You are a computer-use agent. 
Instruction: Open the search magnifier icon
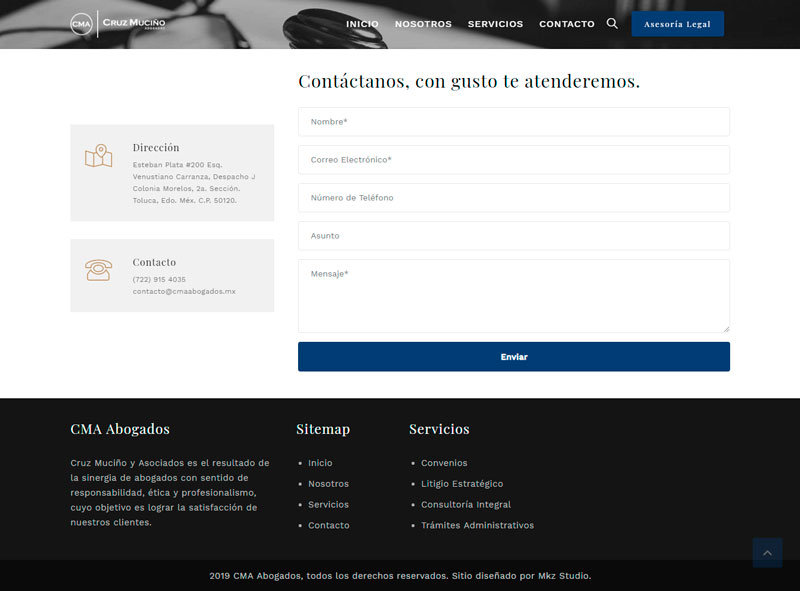tap(612, 23)
